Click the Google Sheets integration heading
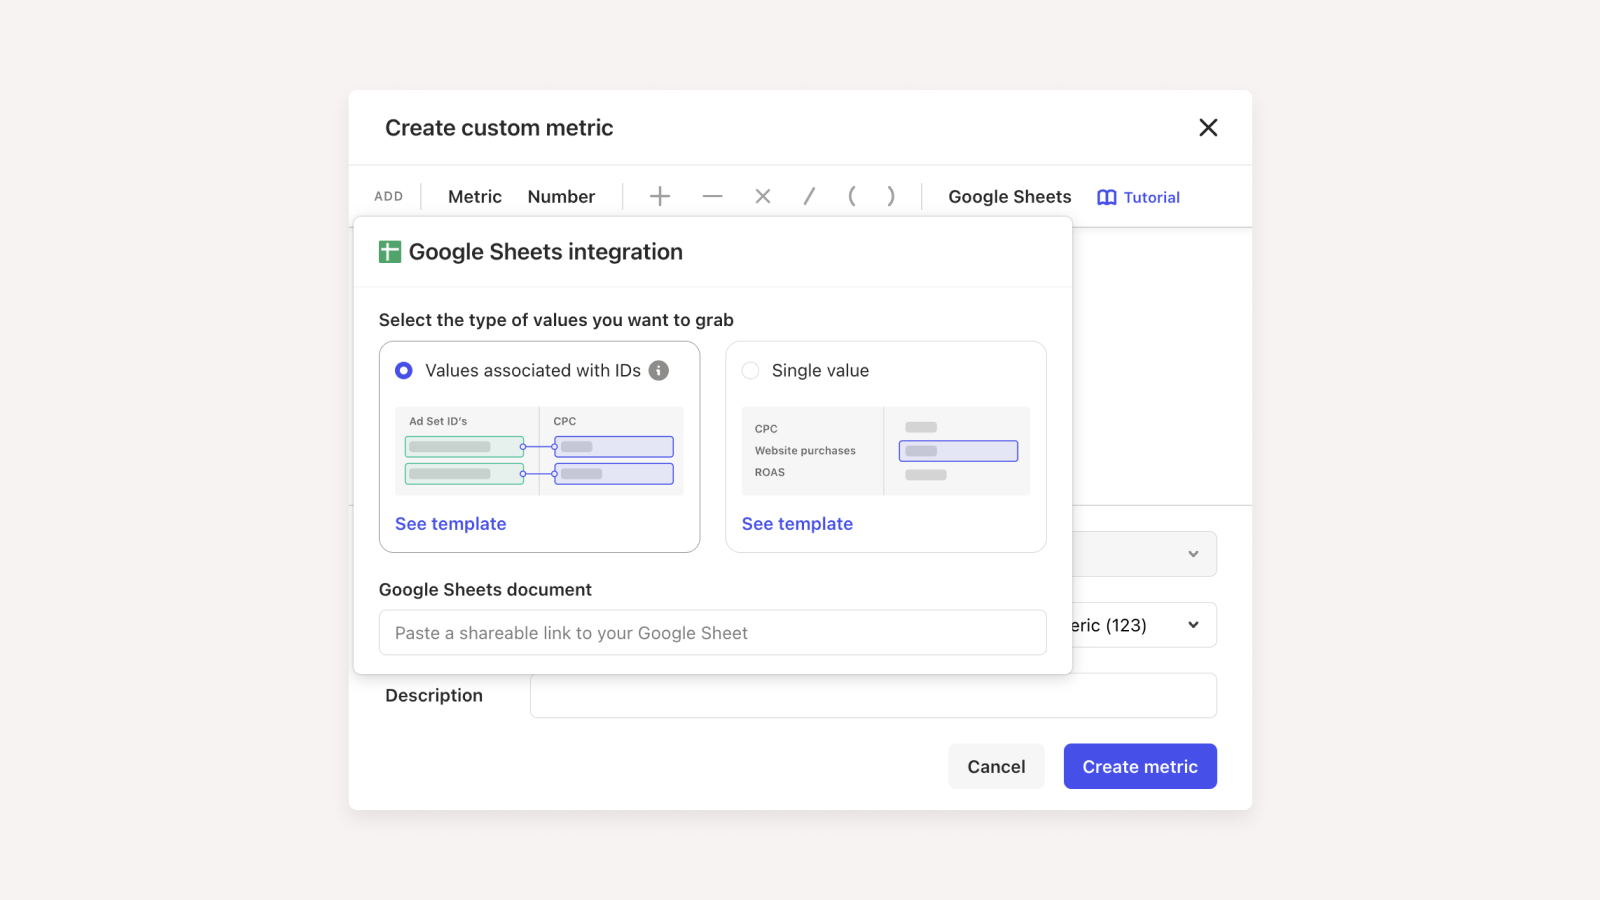 click(x=546, y=252)
